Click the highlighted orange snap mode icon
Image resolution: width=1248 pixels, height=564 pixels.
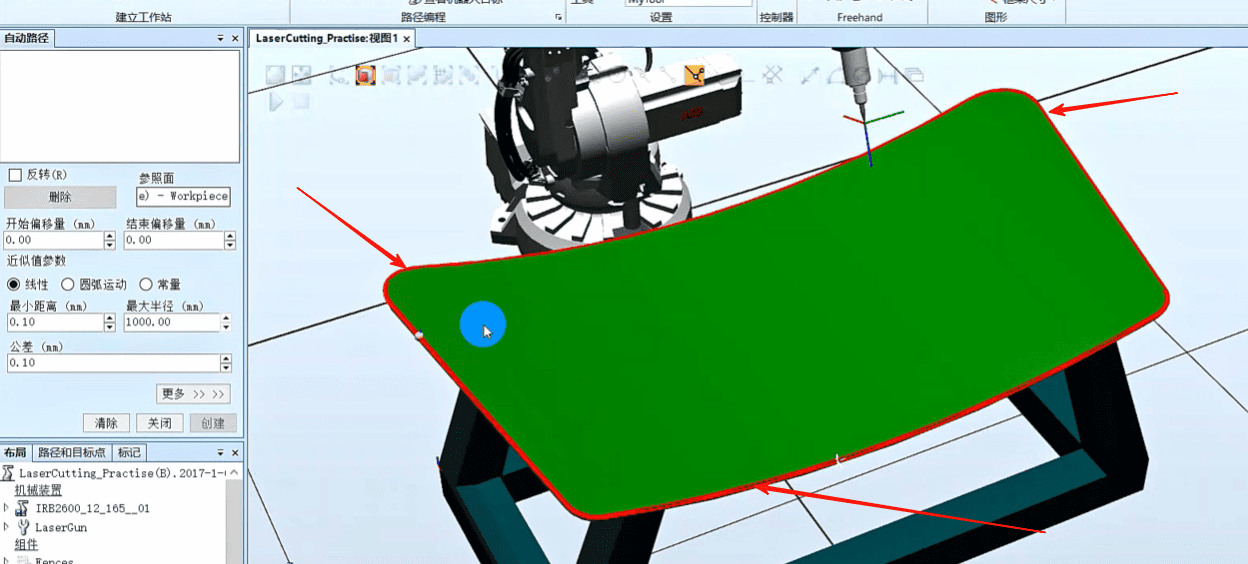(x=695, y=75)
